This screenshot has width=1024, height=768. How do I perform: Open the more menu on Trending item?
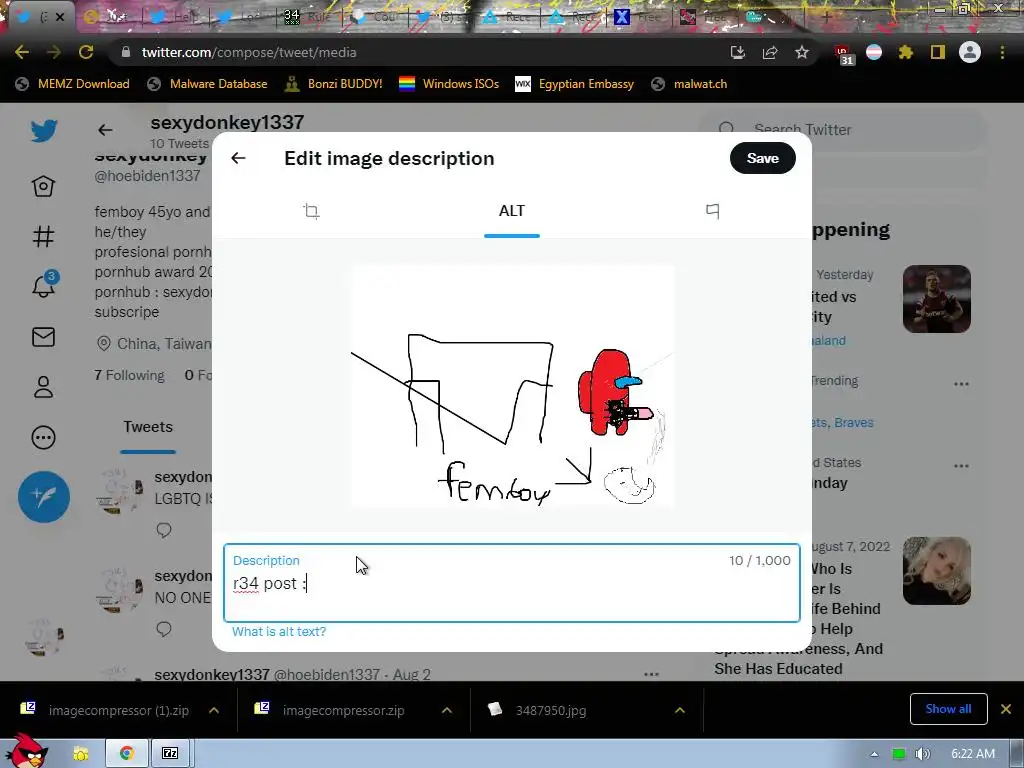tap(961, 383)
